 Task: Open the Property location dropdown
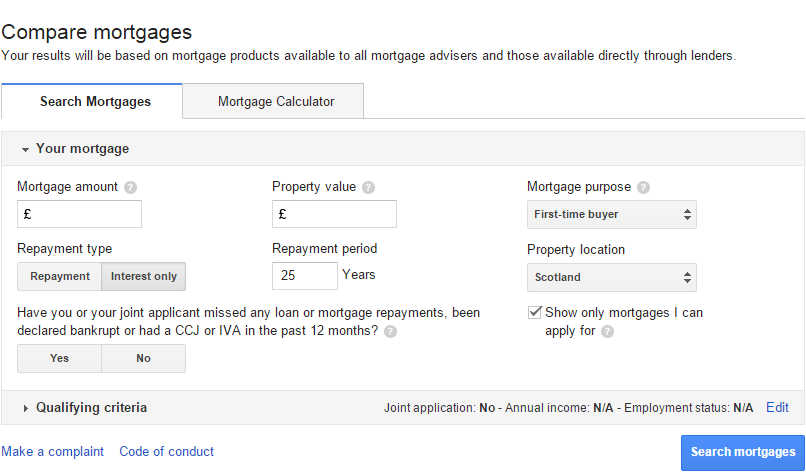pos(611,277)
